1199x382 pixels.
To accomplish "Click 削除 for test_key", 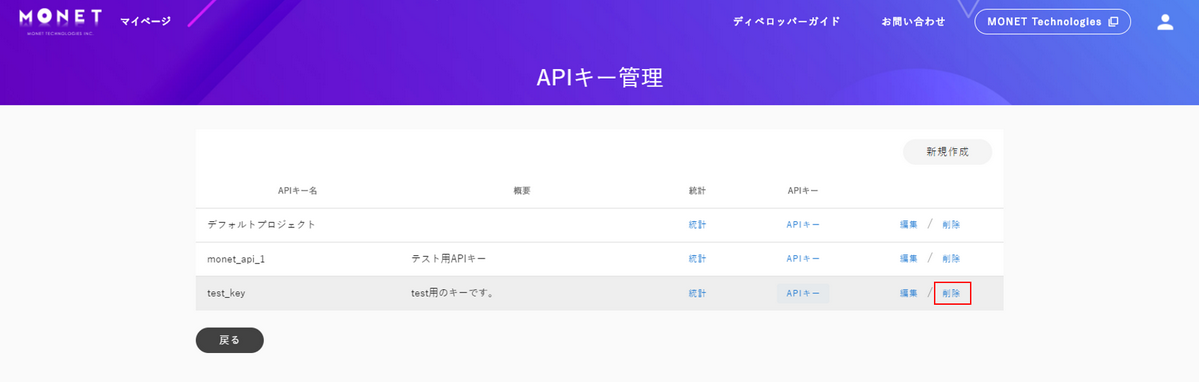I will [x=951, y=293].
